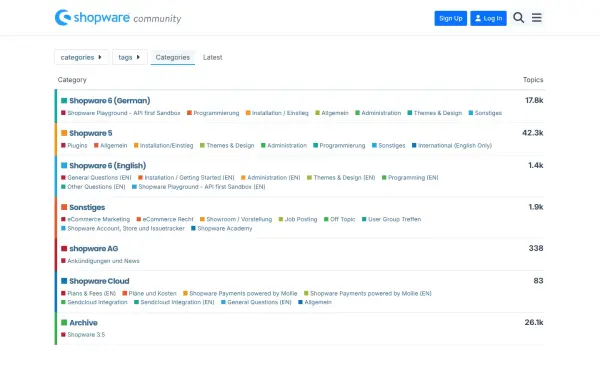Open Shopware Academy subcategory
The width and height of the screenshot is (600, 375).
[225, 229]
